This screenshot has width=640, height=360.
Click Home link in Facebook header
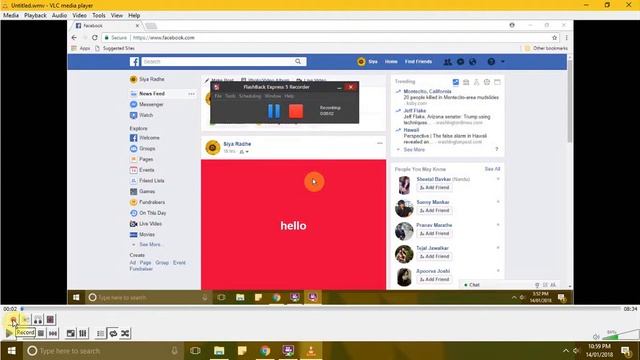(x=391, y=62)
